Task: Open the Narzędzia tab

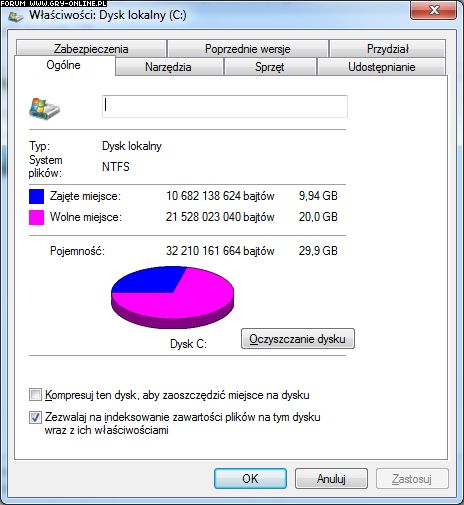Action: point(169,67)
